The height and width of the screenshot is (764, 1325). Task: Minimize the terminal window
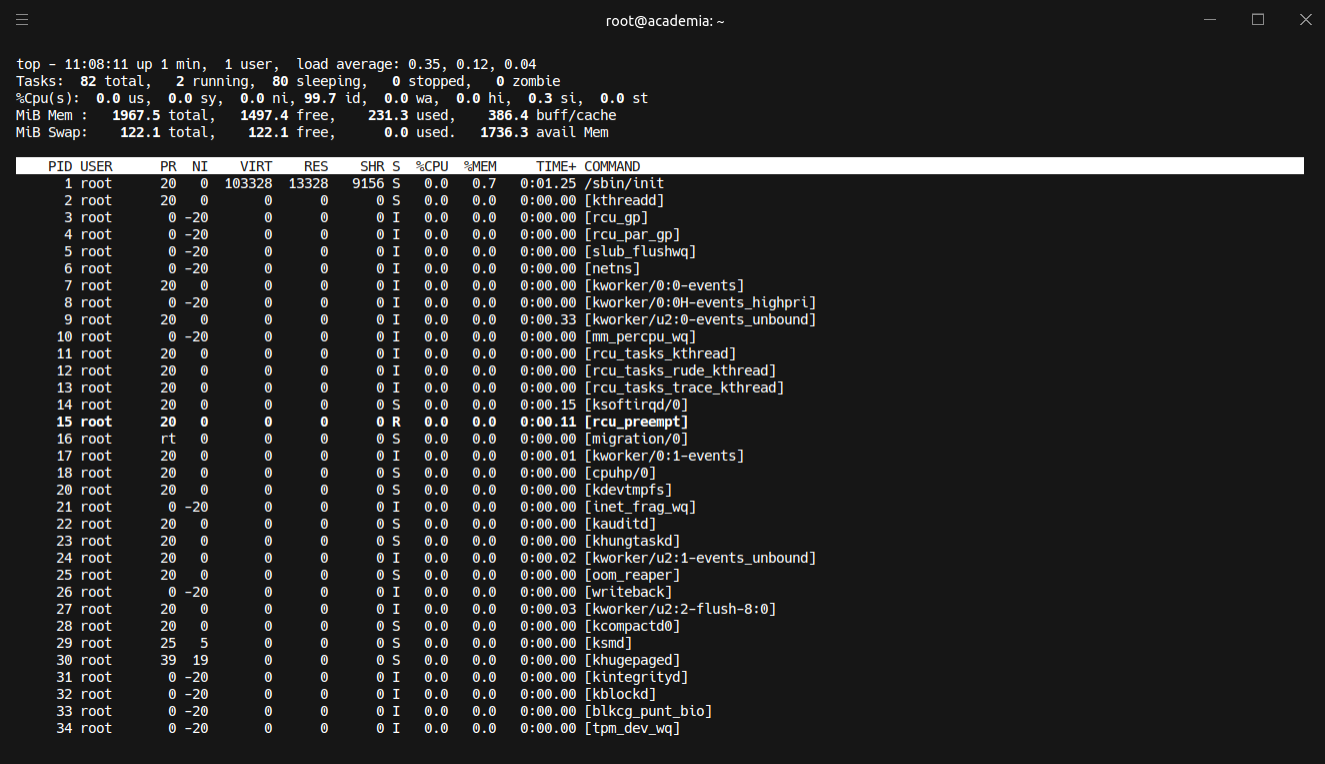coord(1211,20)
